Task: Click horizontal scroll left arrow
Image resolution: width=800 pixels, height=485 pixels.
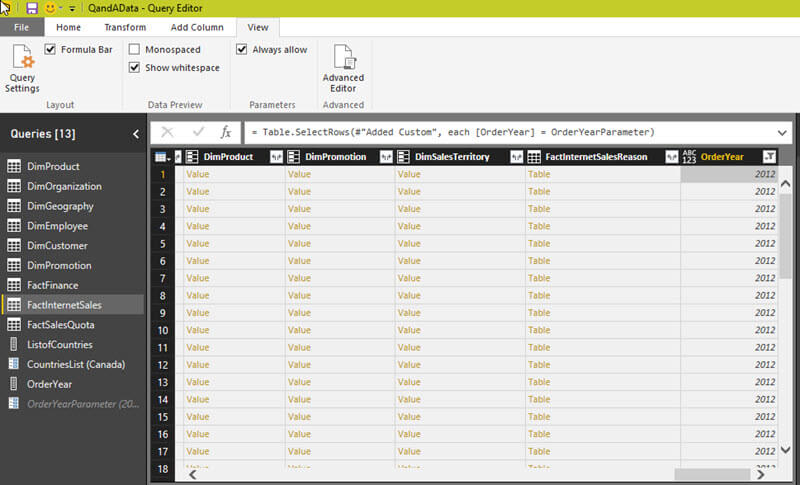Action: 192,475
